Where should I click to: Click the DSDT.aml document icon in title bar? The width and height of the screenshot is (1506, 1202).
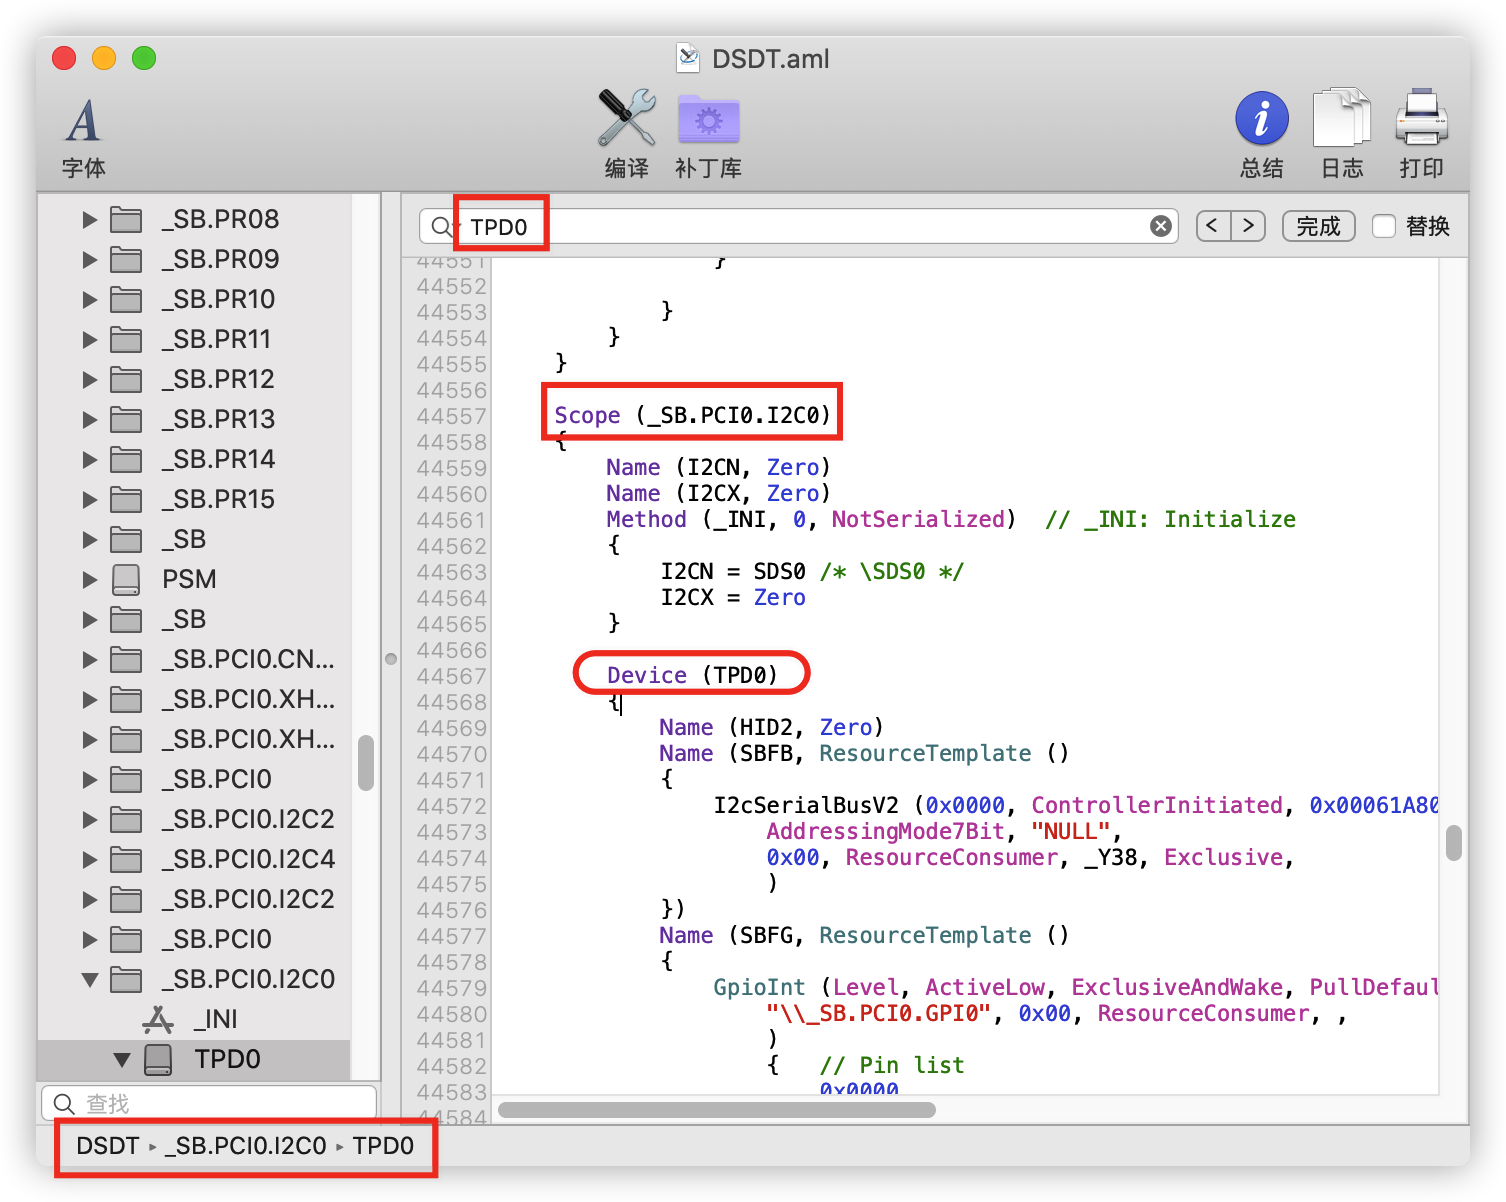point(688,58)
